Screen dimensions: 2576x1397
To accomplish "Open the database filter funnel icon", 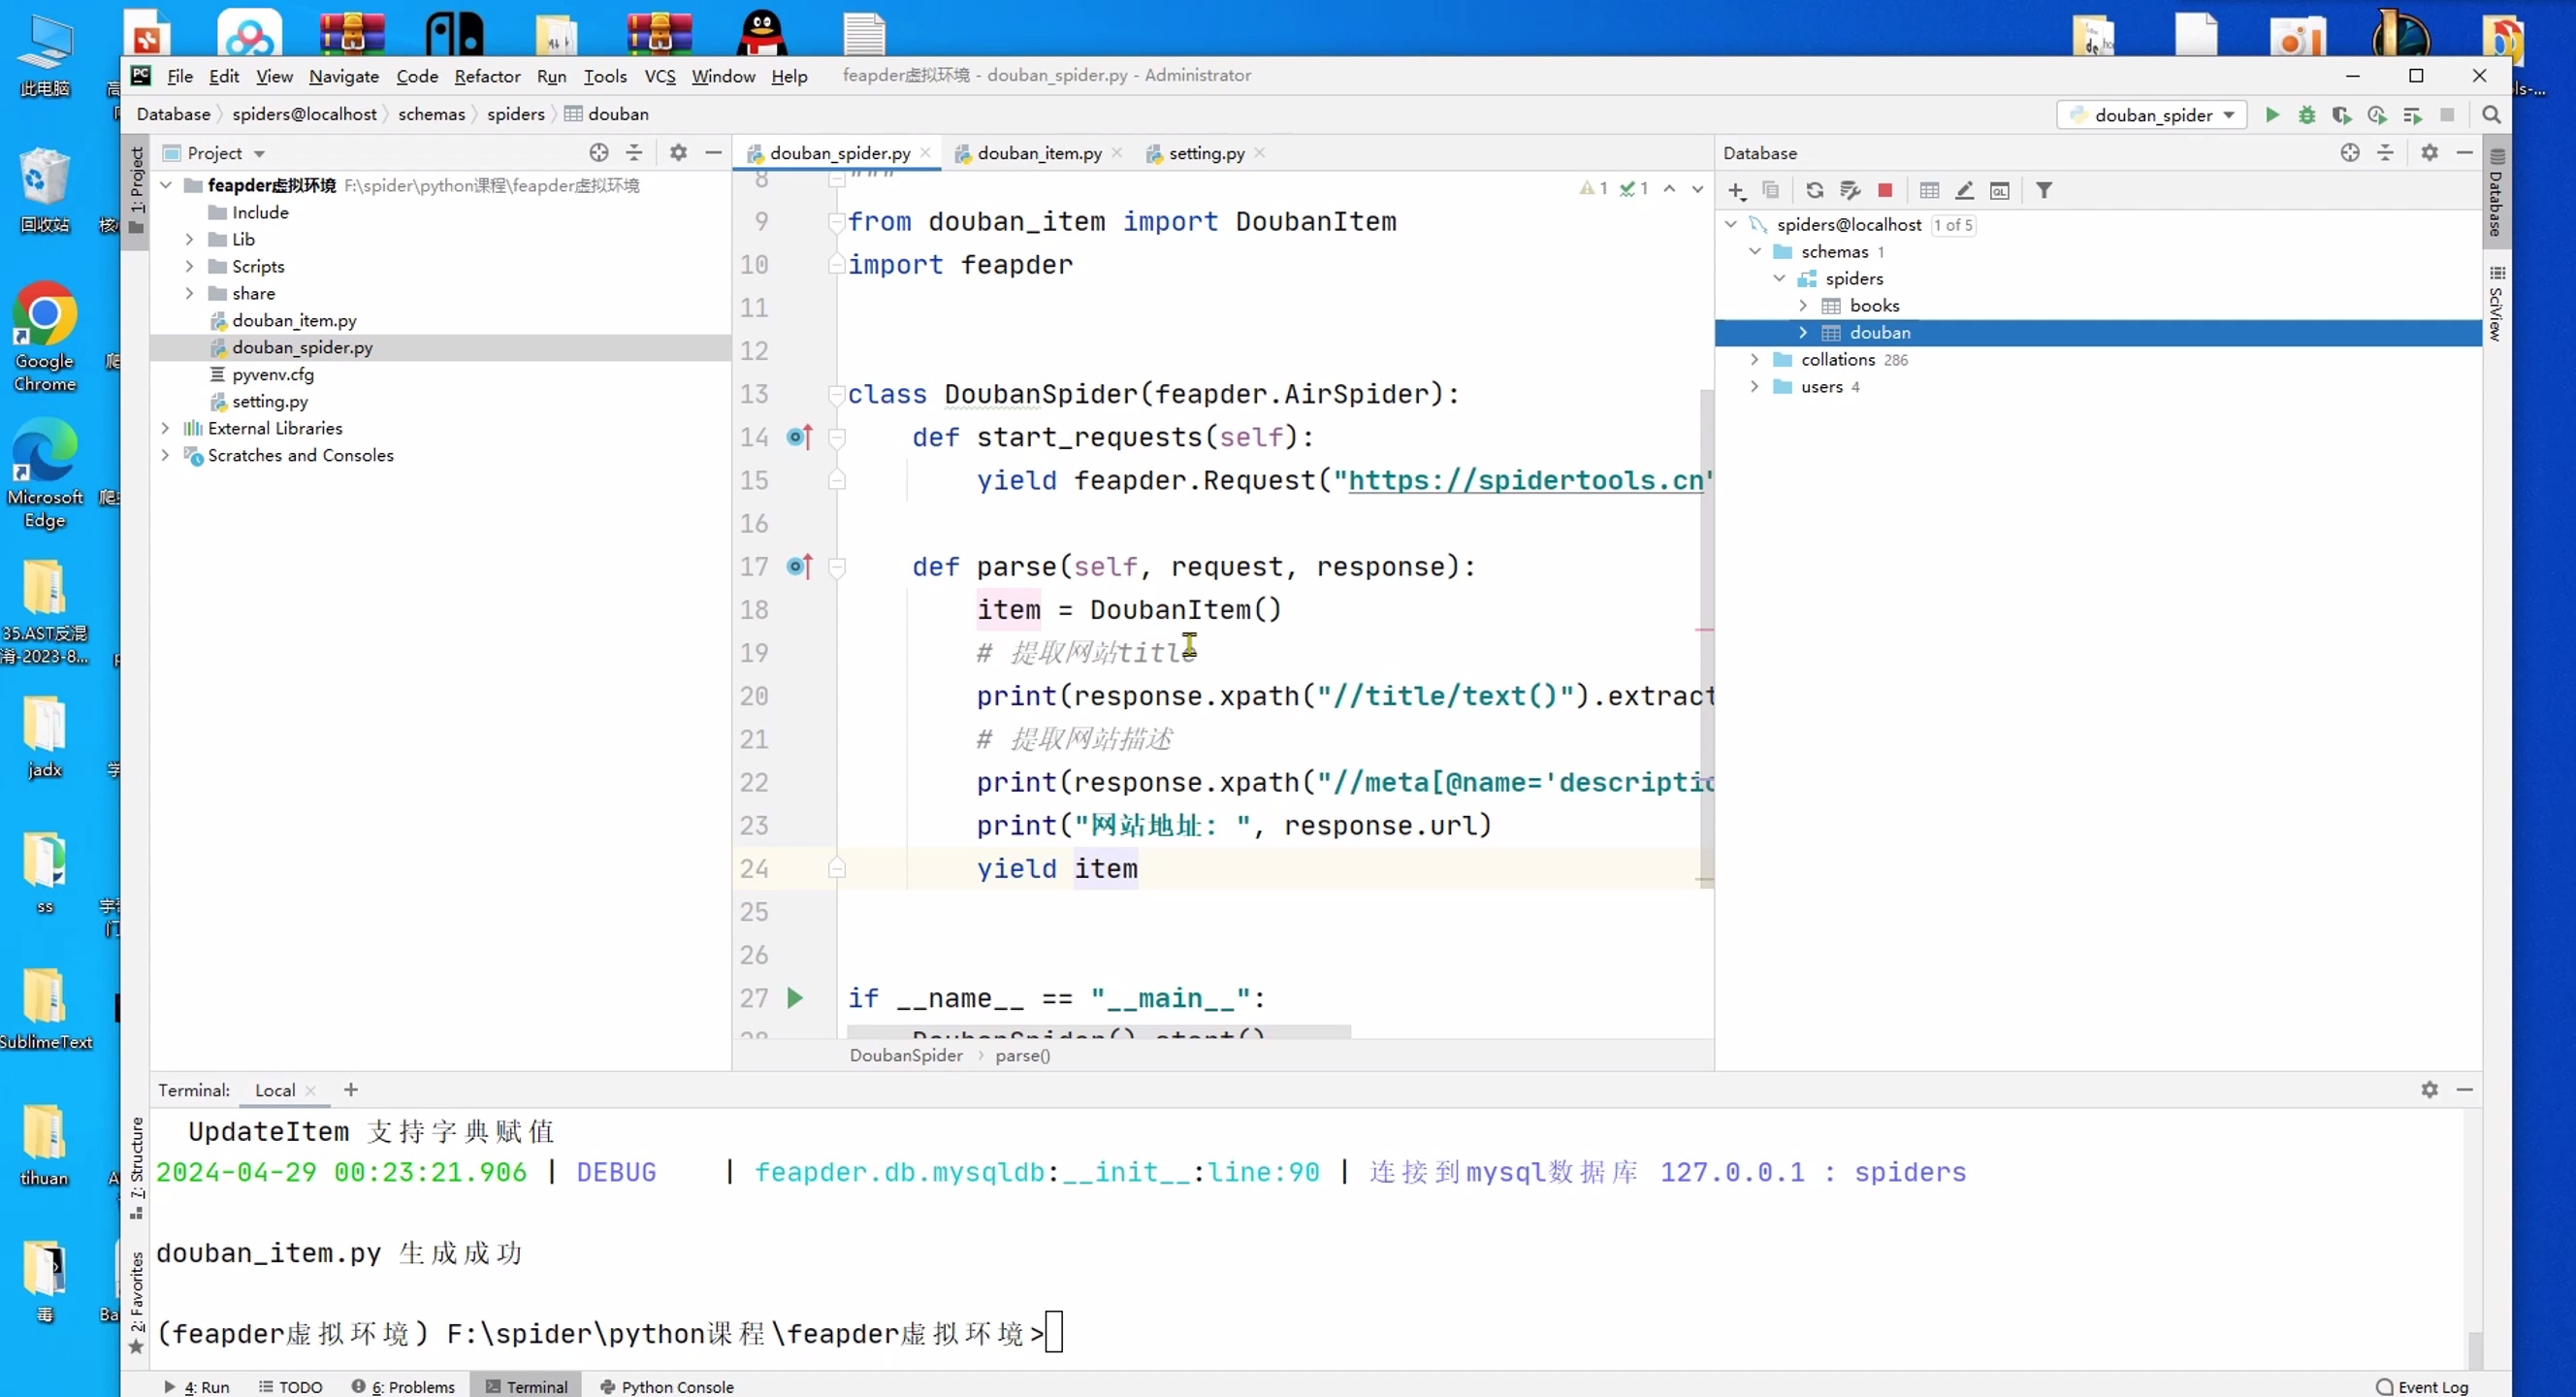I will [2044, 190].
